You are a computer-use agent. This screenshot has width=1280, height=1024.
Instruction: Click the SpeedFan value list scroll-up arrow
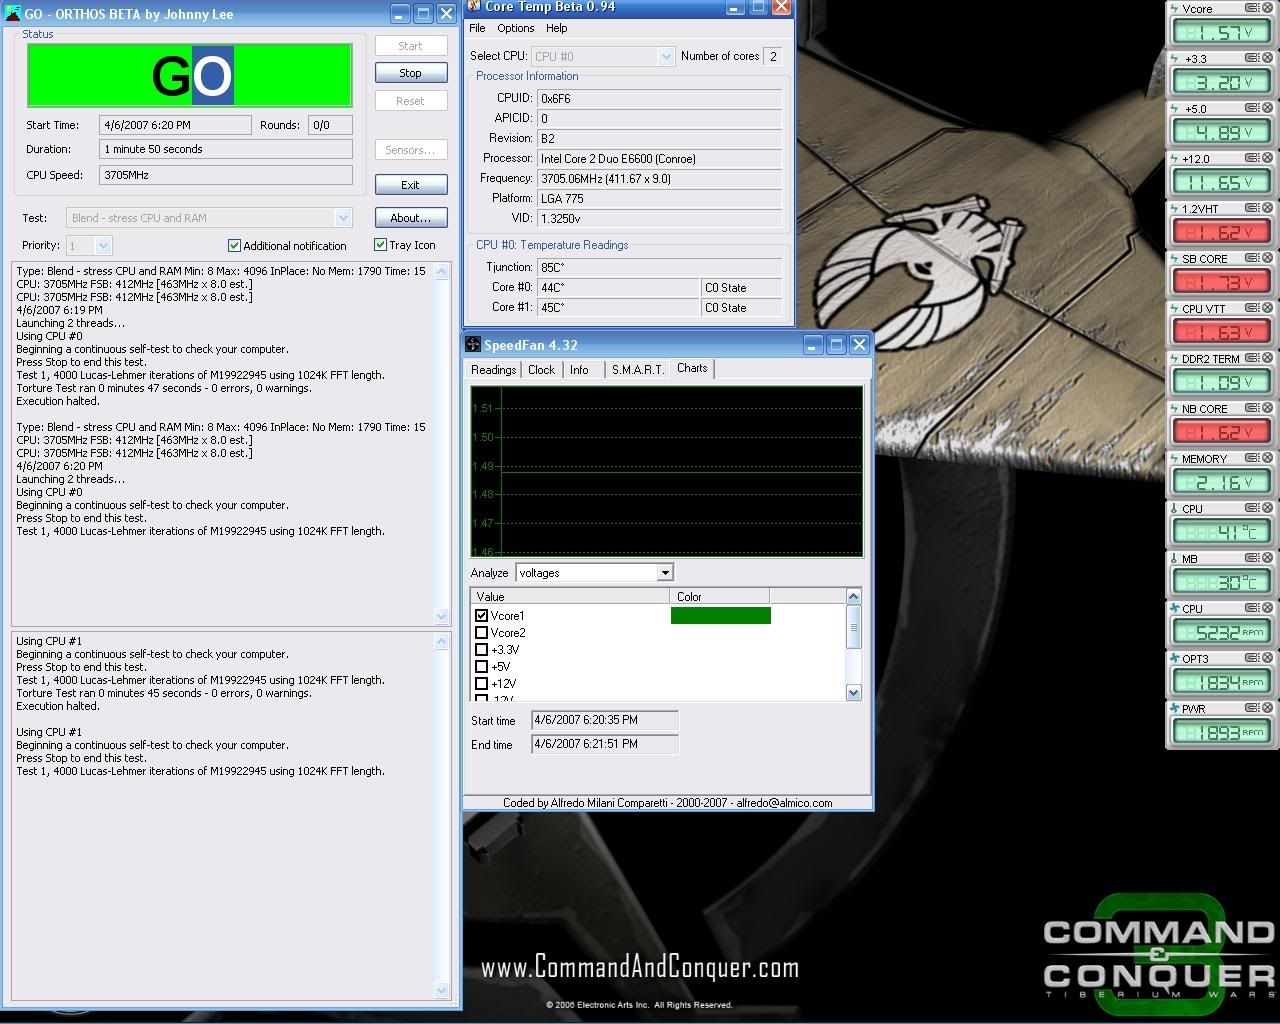tap(853, 597)
